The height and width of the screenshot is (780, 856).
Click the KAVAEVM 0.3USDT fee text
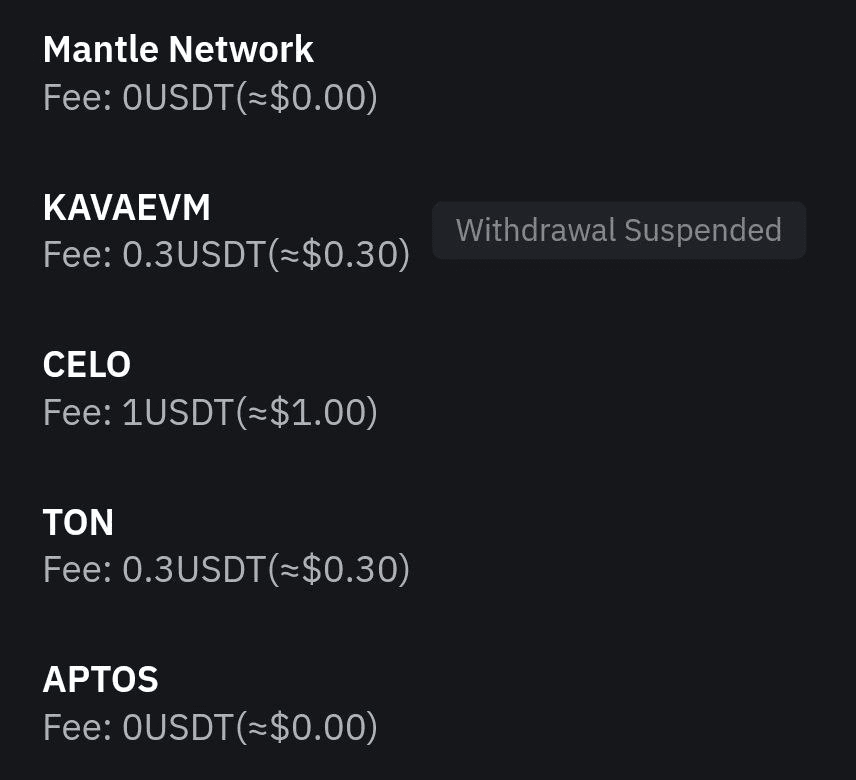[226, 255]
